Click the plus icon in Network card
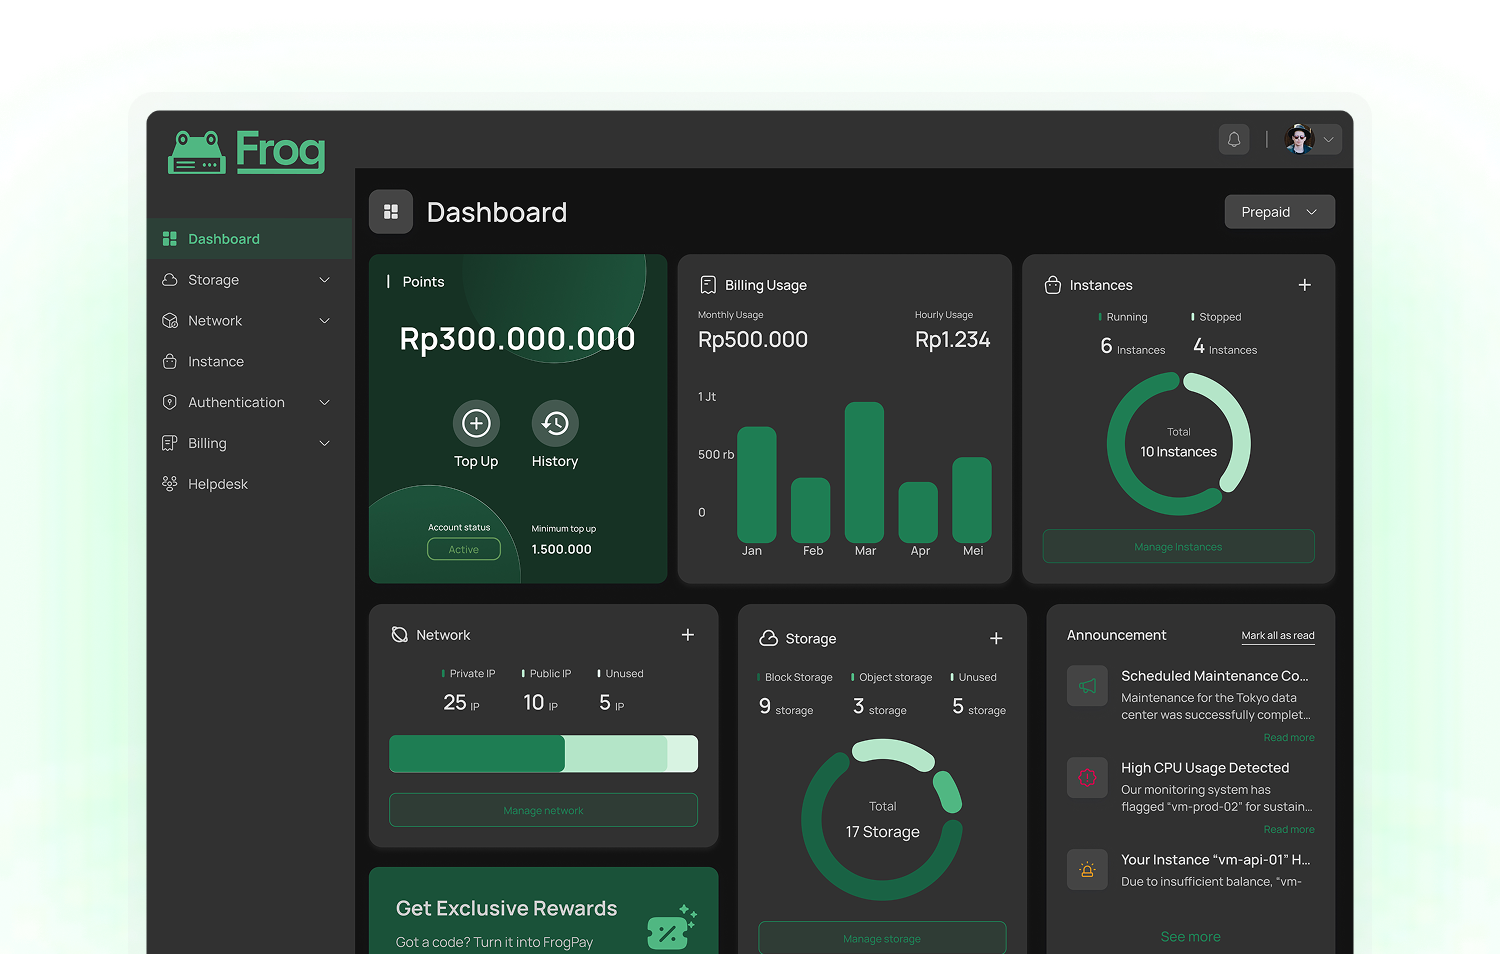 point(688,635)
